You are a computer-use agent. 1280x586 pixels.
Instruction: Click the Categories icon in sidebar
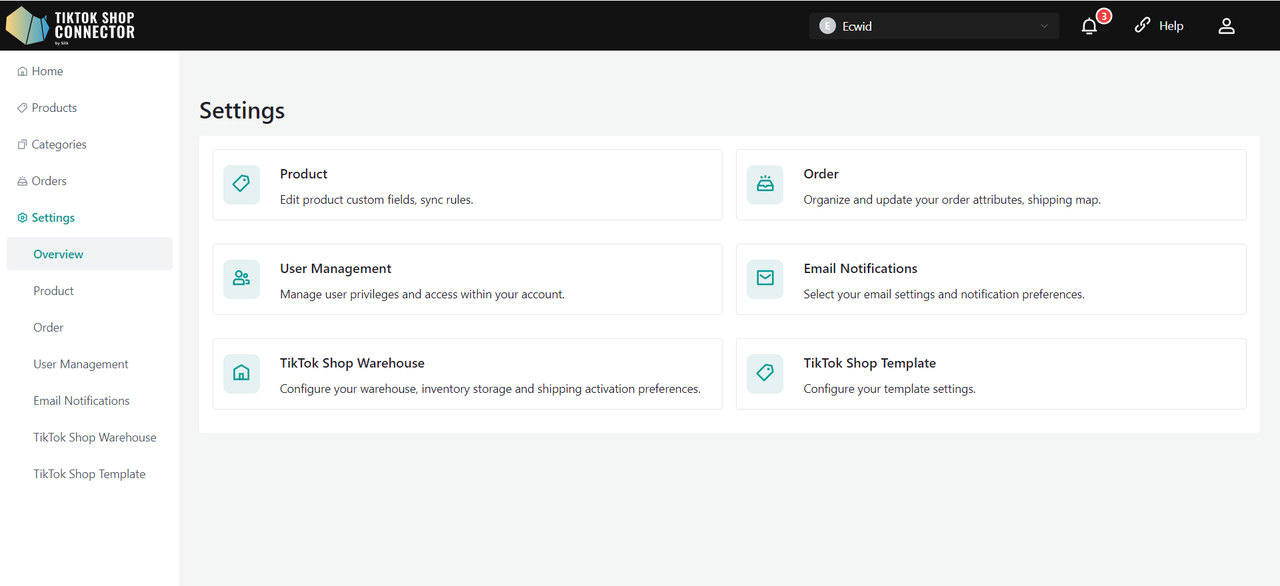pyautogui.click(x=23, y=145)
